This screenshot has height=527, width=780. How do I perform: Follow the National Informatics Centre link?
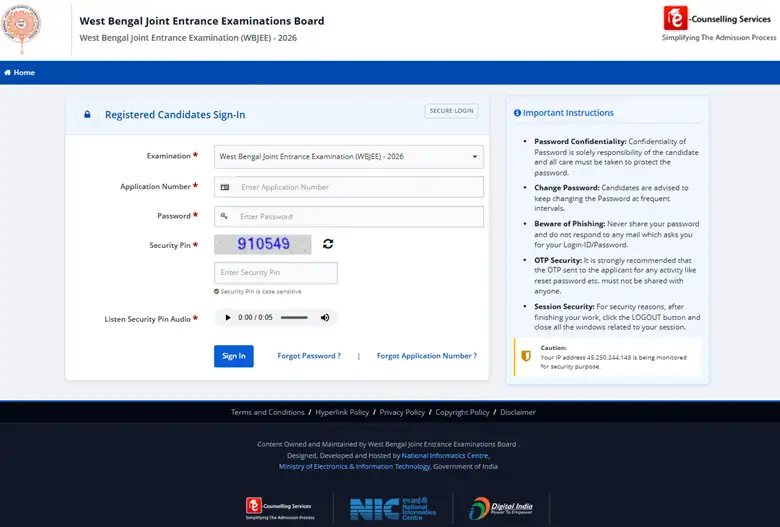click(x=445, y=455)
